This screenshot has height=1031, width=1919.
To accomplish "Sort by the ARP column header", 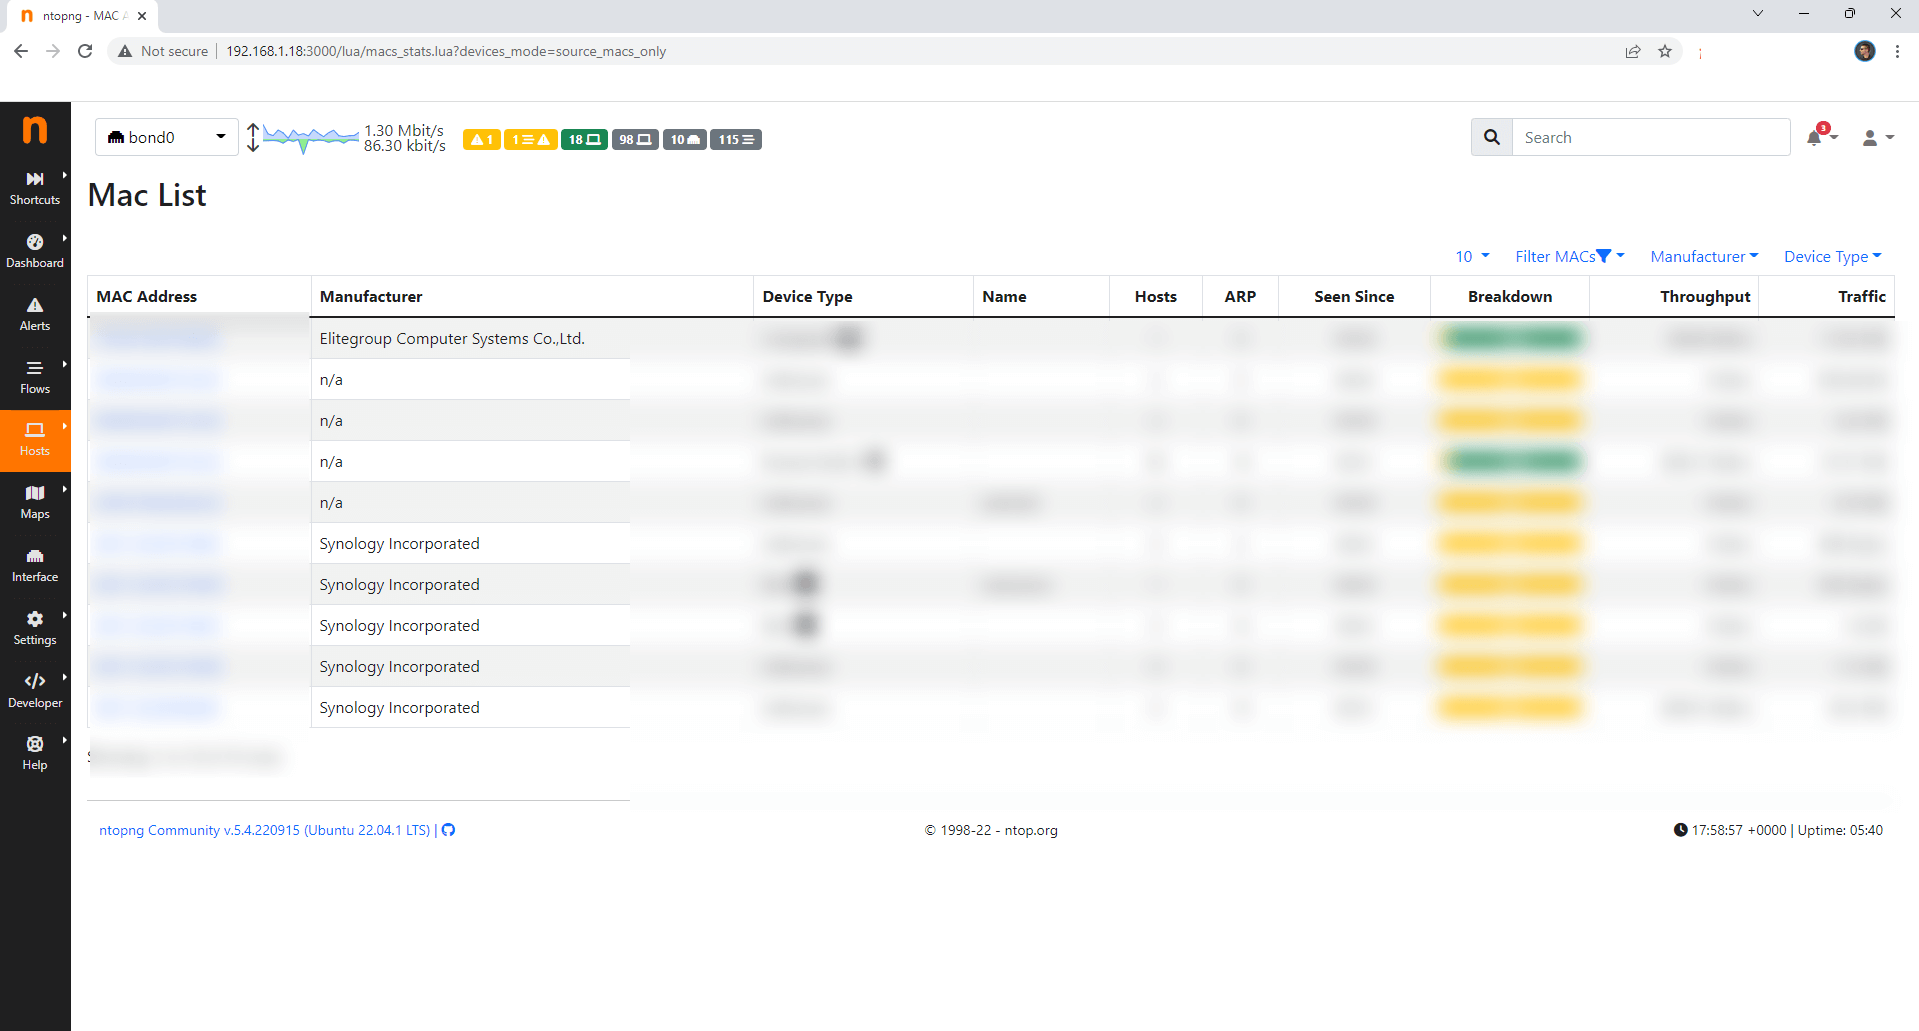I will 1240,296.
